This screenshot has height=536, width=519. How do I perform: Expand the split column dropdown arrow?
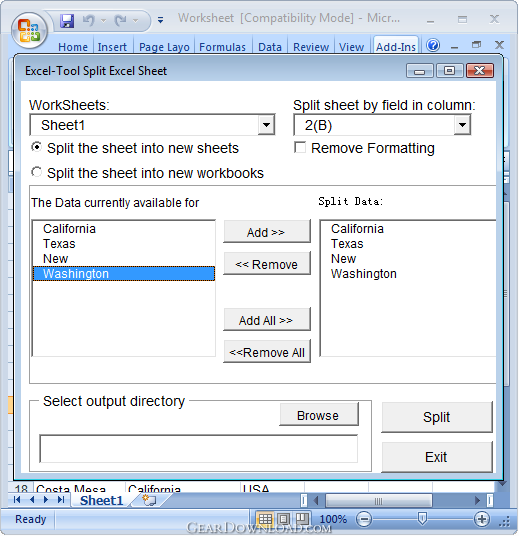tap(462, 125)
